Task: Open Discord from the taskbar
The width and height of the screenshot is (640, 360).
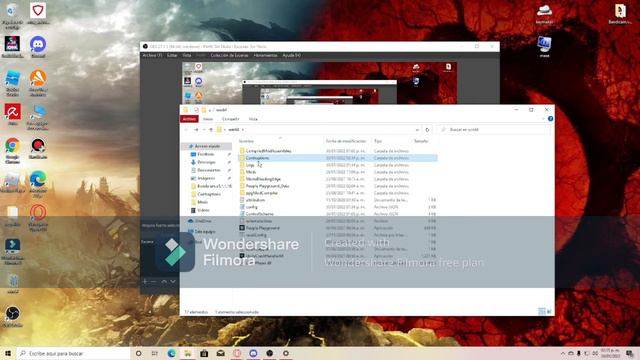Action: point(253,353)
